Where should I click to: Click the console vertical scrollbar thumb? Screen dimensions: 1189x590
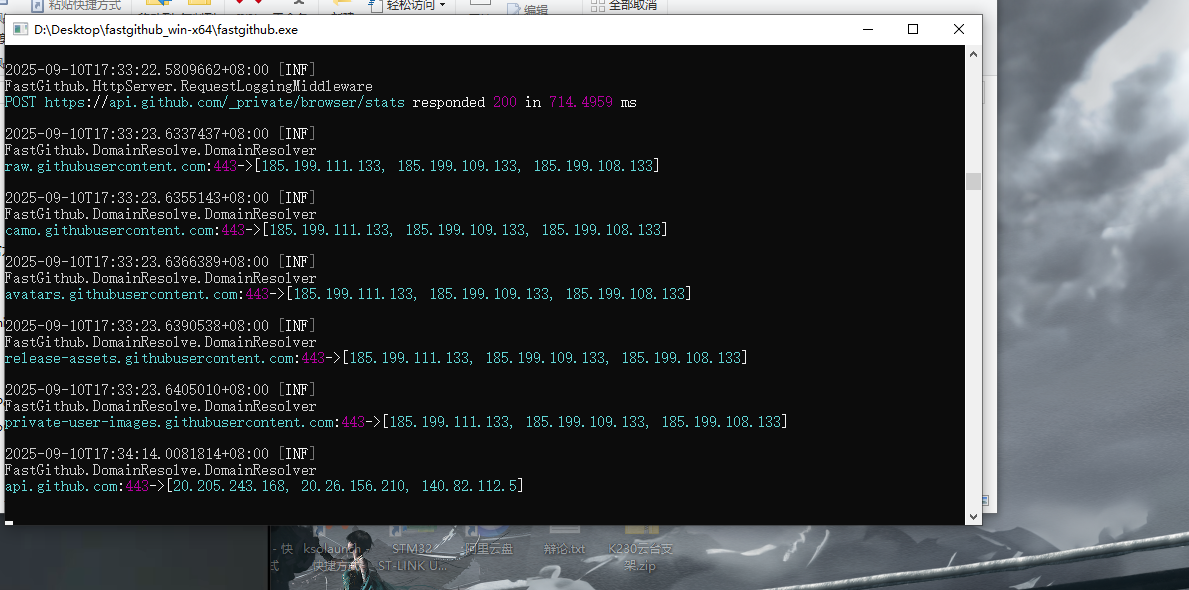pos(973,181)
